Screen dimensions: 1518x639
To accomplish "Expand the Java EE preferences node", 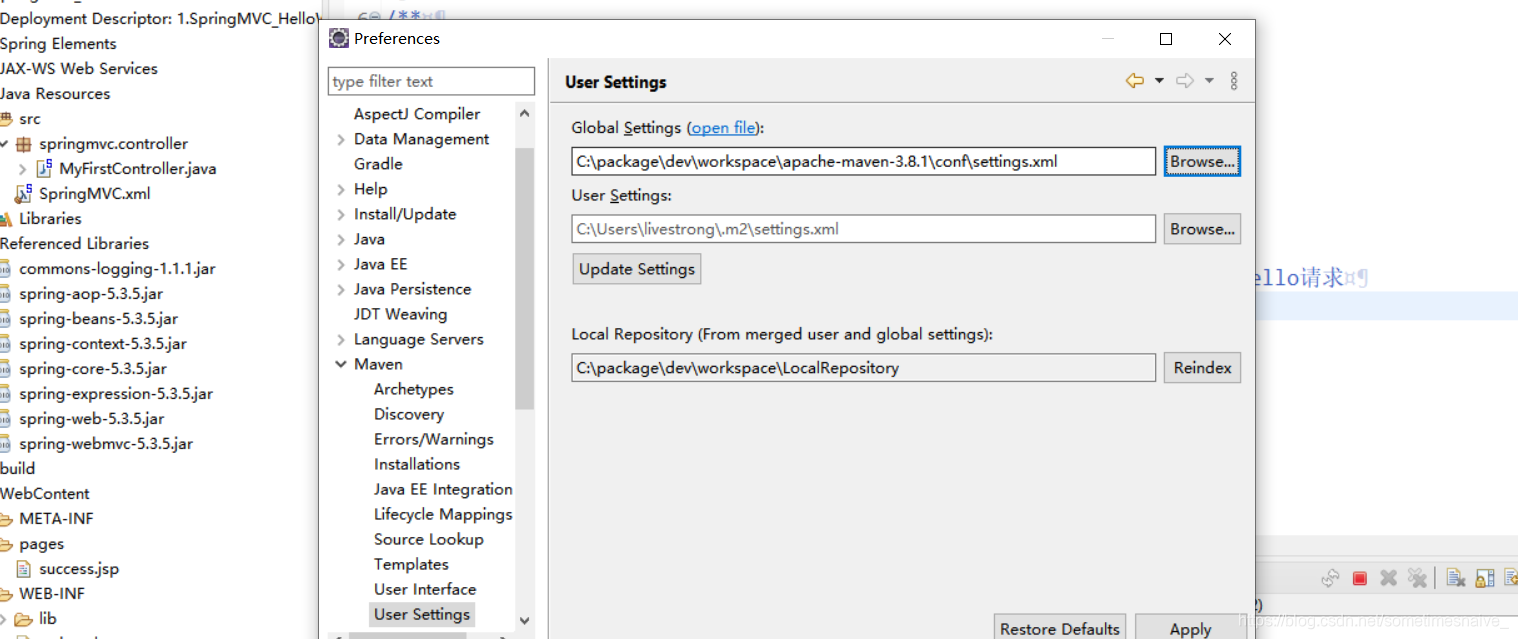I will coord(341,264).
